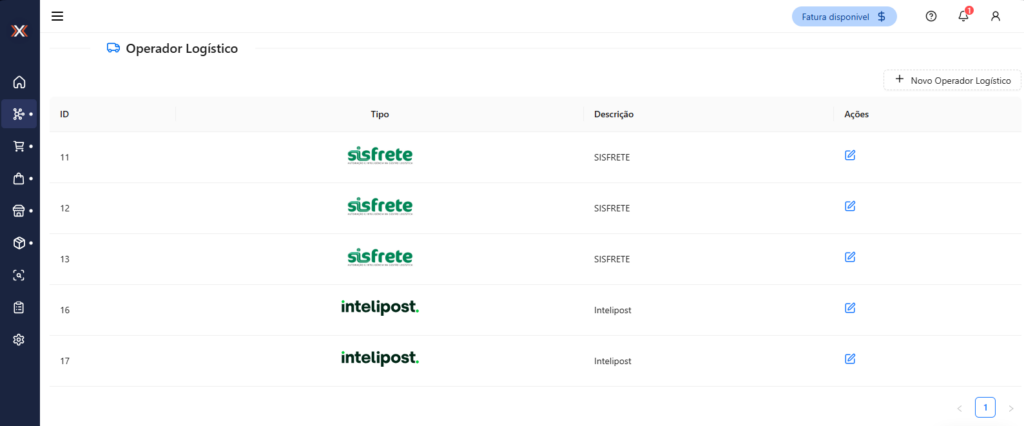Image resolution: width=1024 pixels, height=426 pixels.
Task: Edit the operator with ID 11
Action: point(850,156)
